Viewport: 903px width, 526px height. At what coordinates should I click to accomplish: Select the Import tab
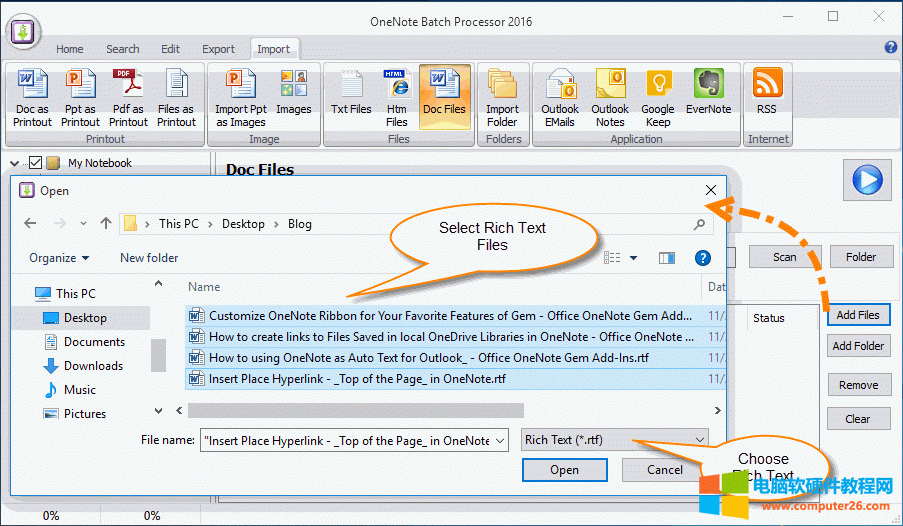tap(274, 49)
